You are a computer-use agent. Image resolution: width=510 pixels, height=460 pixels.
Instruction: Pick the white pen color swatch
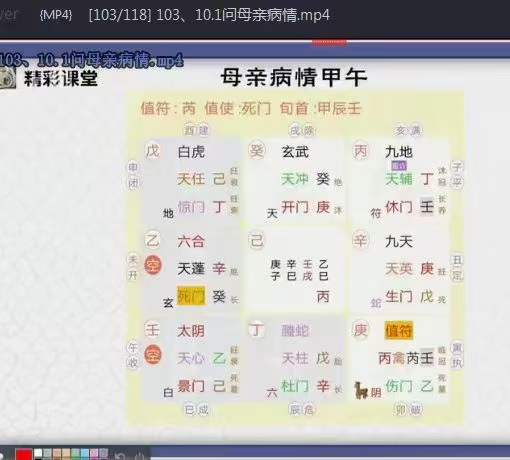coord(38,453)
